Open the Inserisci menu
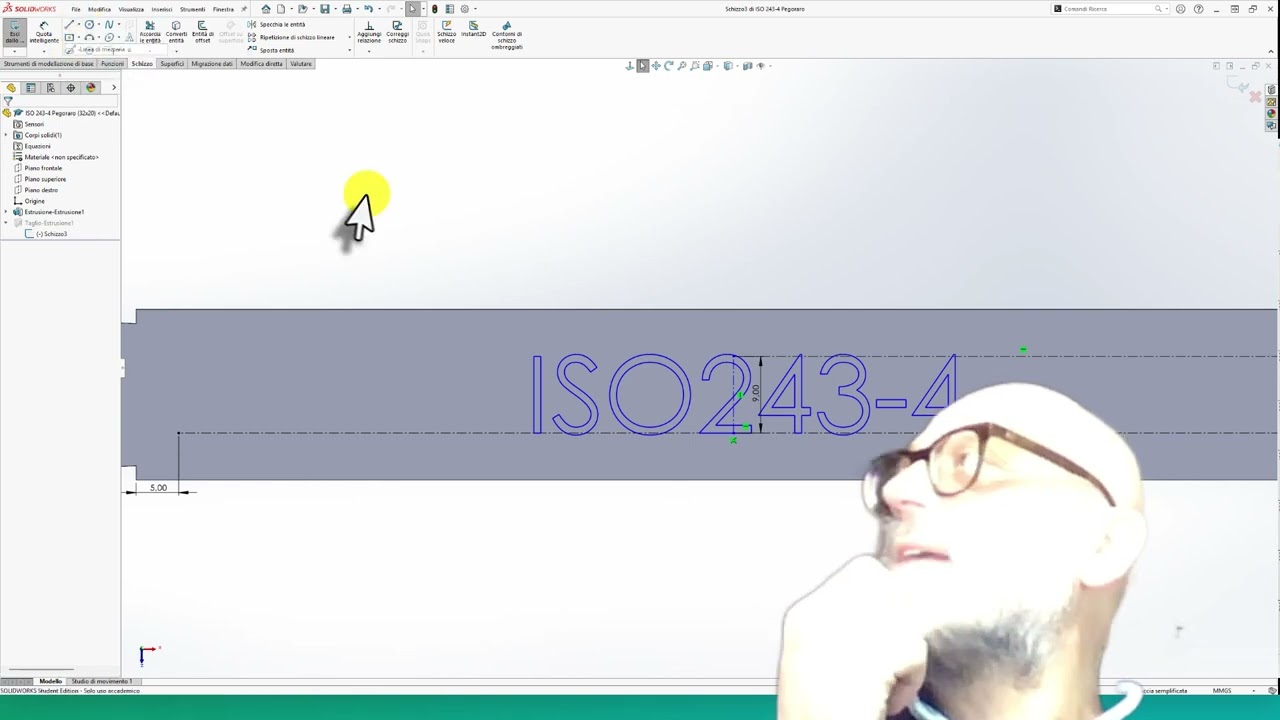 (161, 9)
